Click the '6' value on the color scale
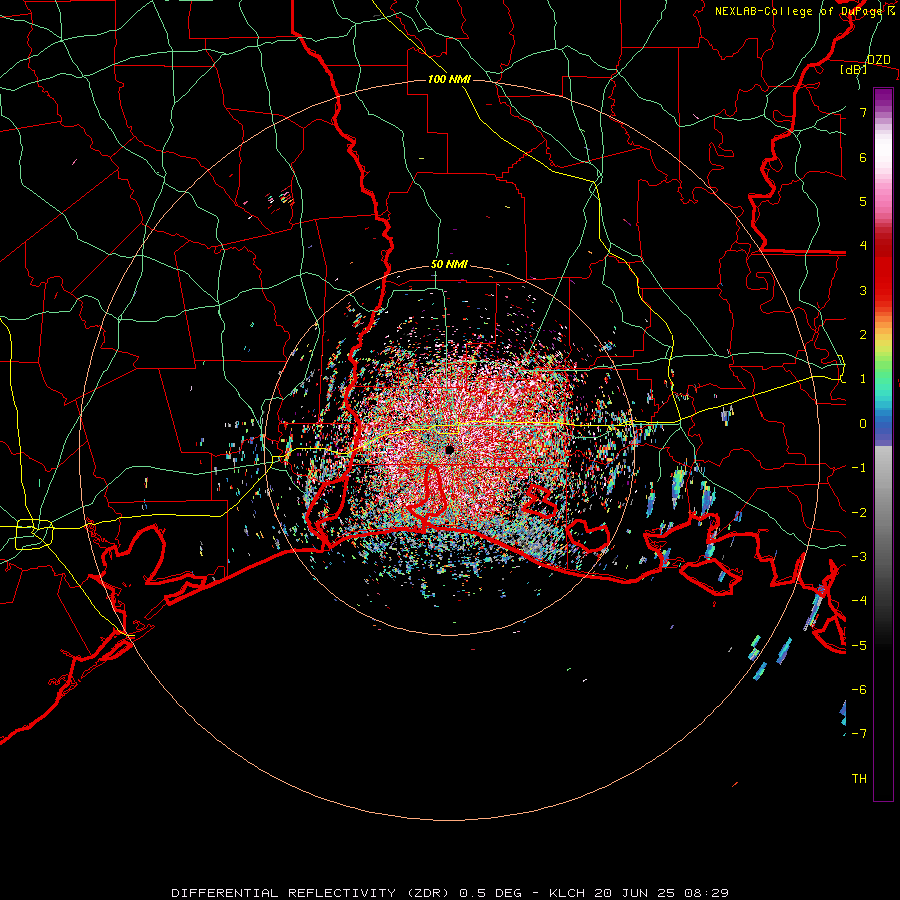This screenshot has width=900, height=900. point(863,157)
